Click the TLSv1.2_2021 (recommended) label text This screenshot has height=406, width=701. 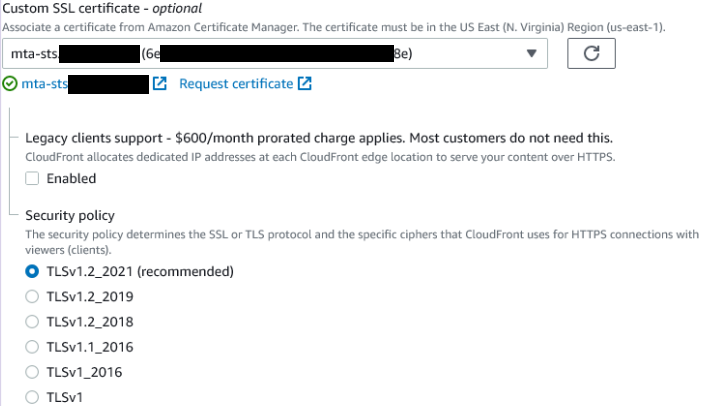(140, 271)
